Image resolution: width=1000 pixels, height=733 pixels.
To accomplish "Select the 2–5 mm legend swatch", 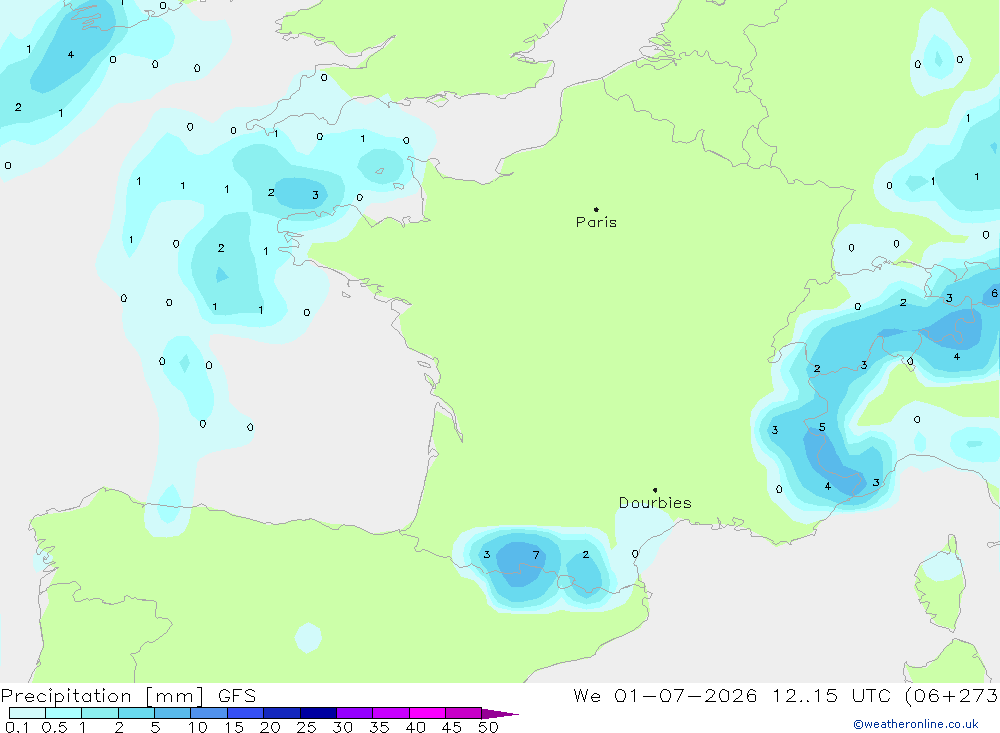I will [x=136, y=713].
